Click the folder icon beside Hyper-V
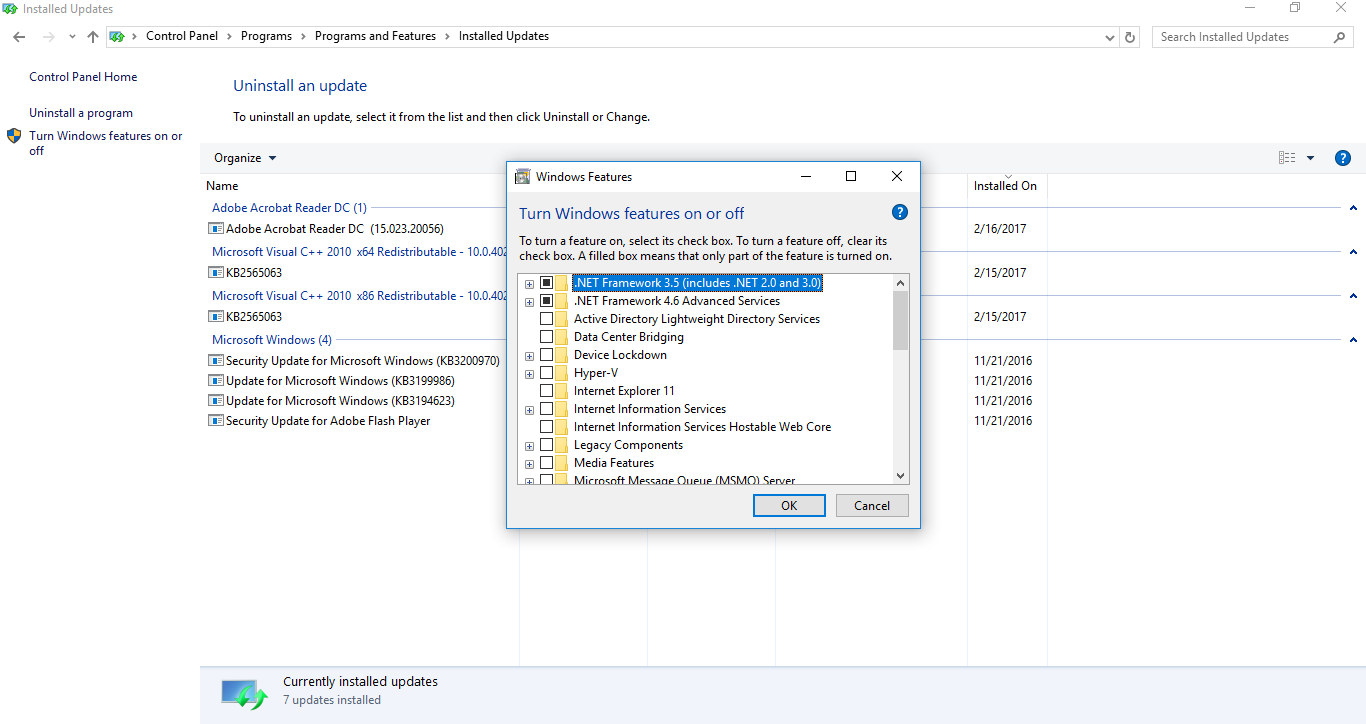Screen dimensions: 1366x724 click(561, 373)
